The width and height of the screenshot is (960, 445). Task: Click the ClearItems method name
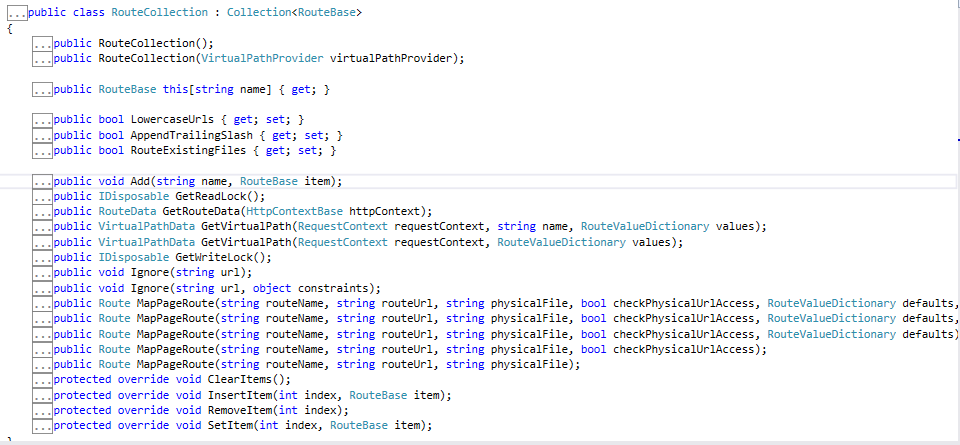pyautogui.click(x=240, y=380)
